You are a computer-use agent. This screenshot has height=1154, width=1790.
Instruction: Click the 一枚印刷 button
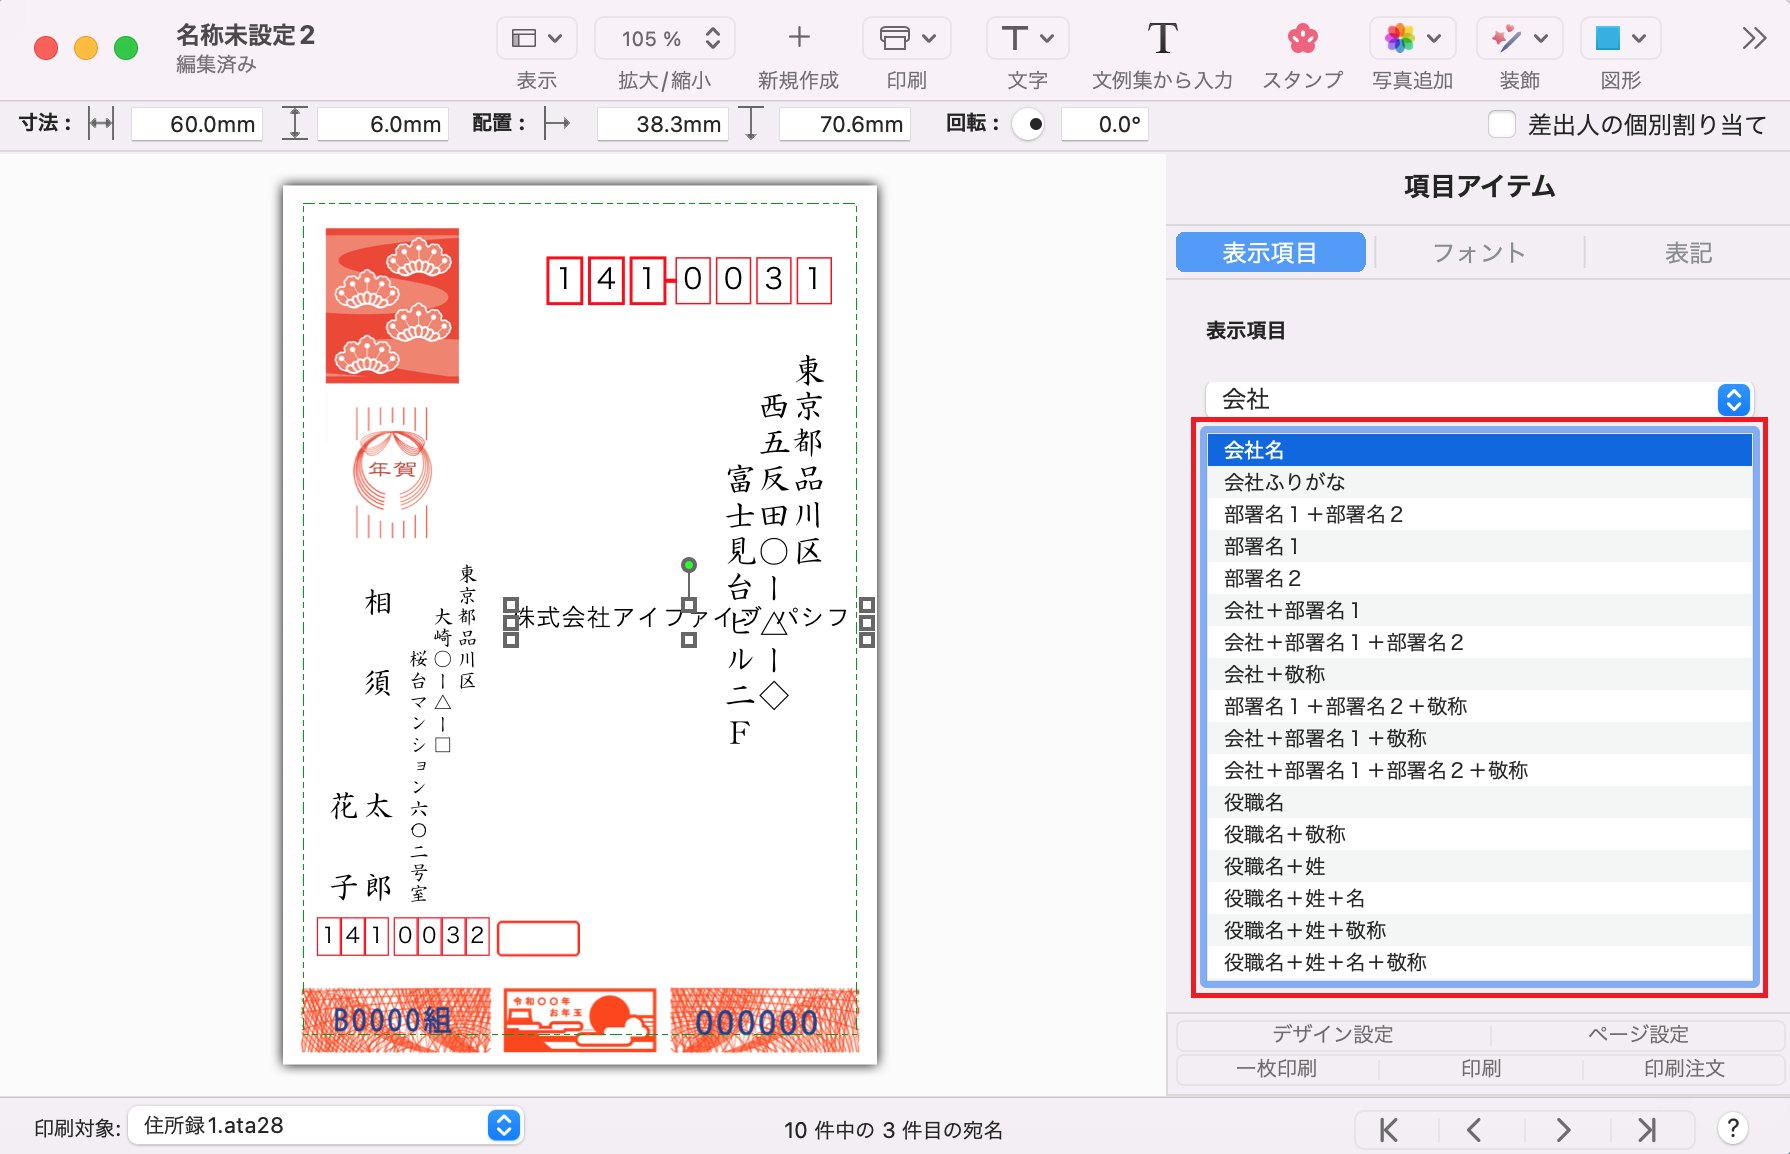pyautogui.click(x=1277, y=1068)
